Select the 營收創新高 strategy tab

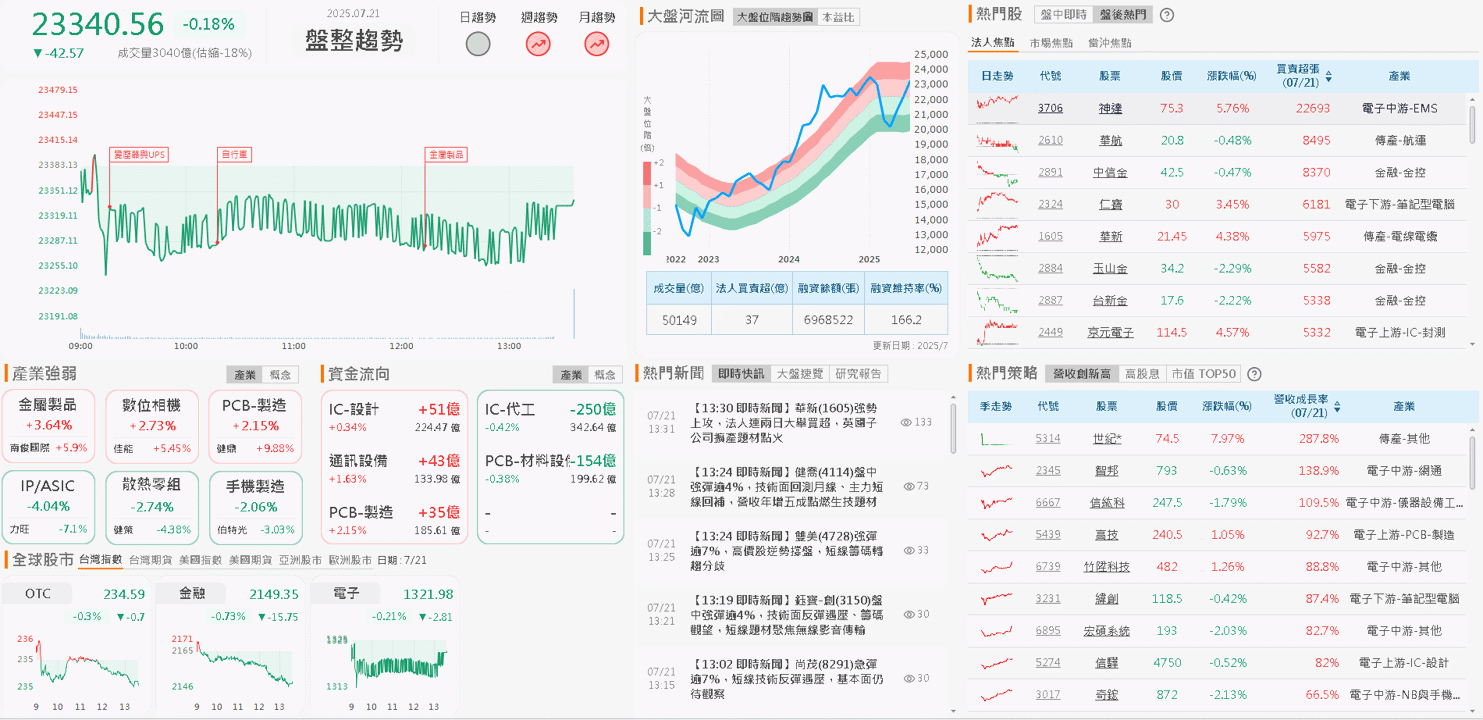(1082, 374)
